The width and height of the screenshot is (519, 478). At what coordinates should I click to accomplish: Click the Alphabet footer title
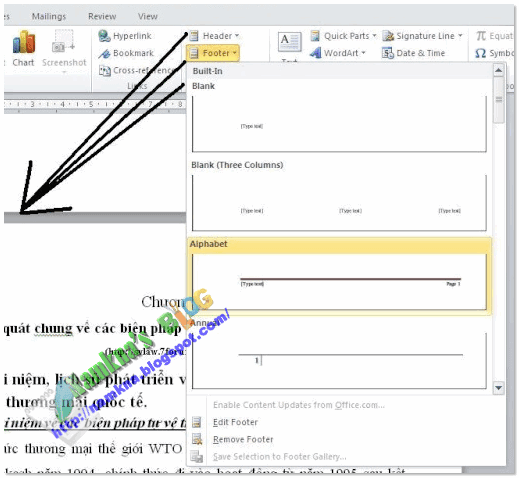pyautogui.click(x=208, y=244)
